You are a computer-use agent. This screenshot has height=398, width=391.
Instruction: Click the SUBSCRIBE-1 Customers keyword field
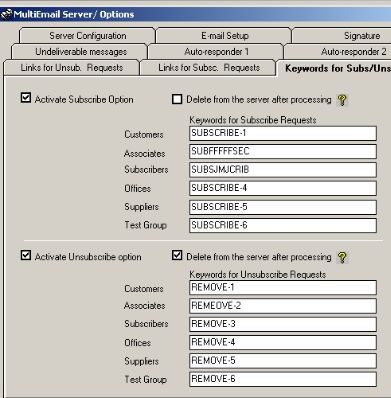click(283, 133)
